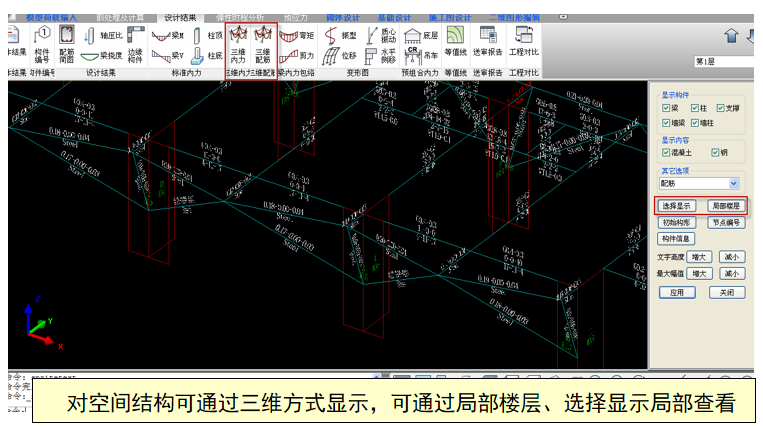Expand the 配筋 options dropdown
The image size is (763, 427).
click(734, 183)
